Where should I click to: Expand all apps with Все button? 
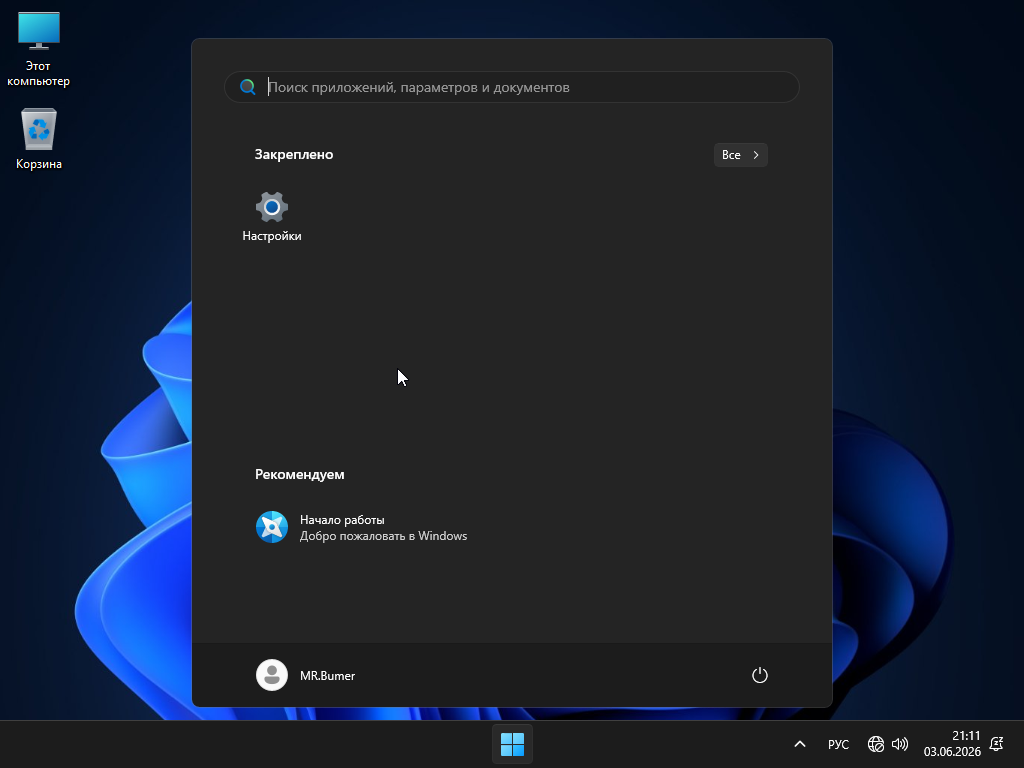(x=741, y=155)
